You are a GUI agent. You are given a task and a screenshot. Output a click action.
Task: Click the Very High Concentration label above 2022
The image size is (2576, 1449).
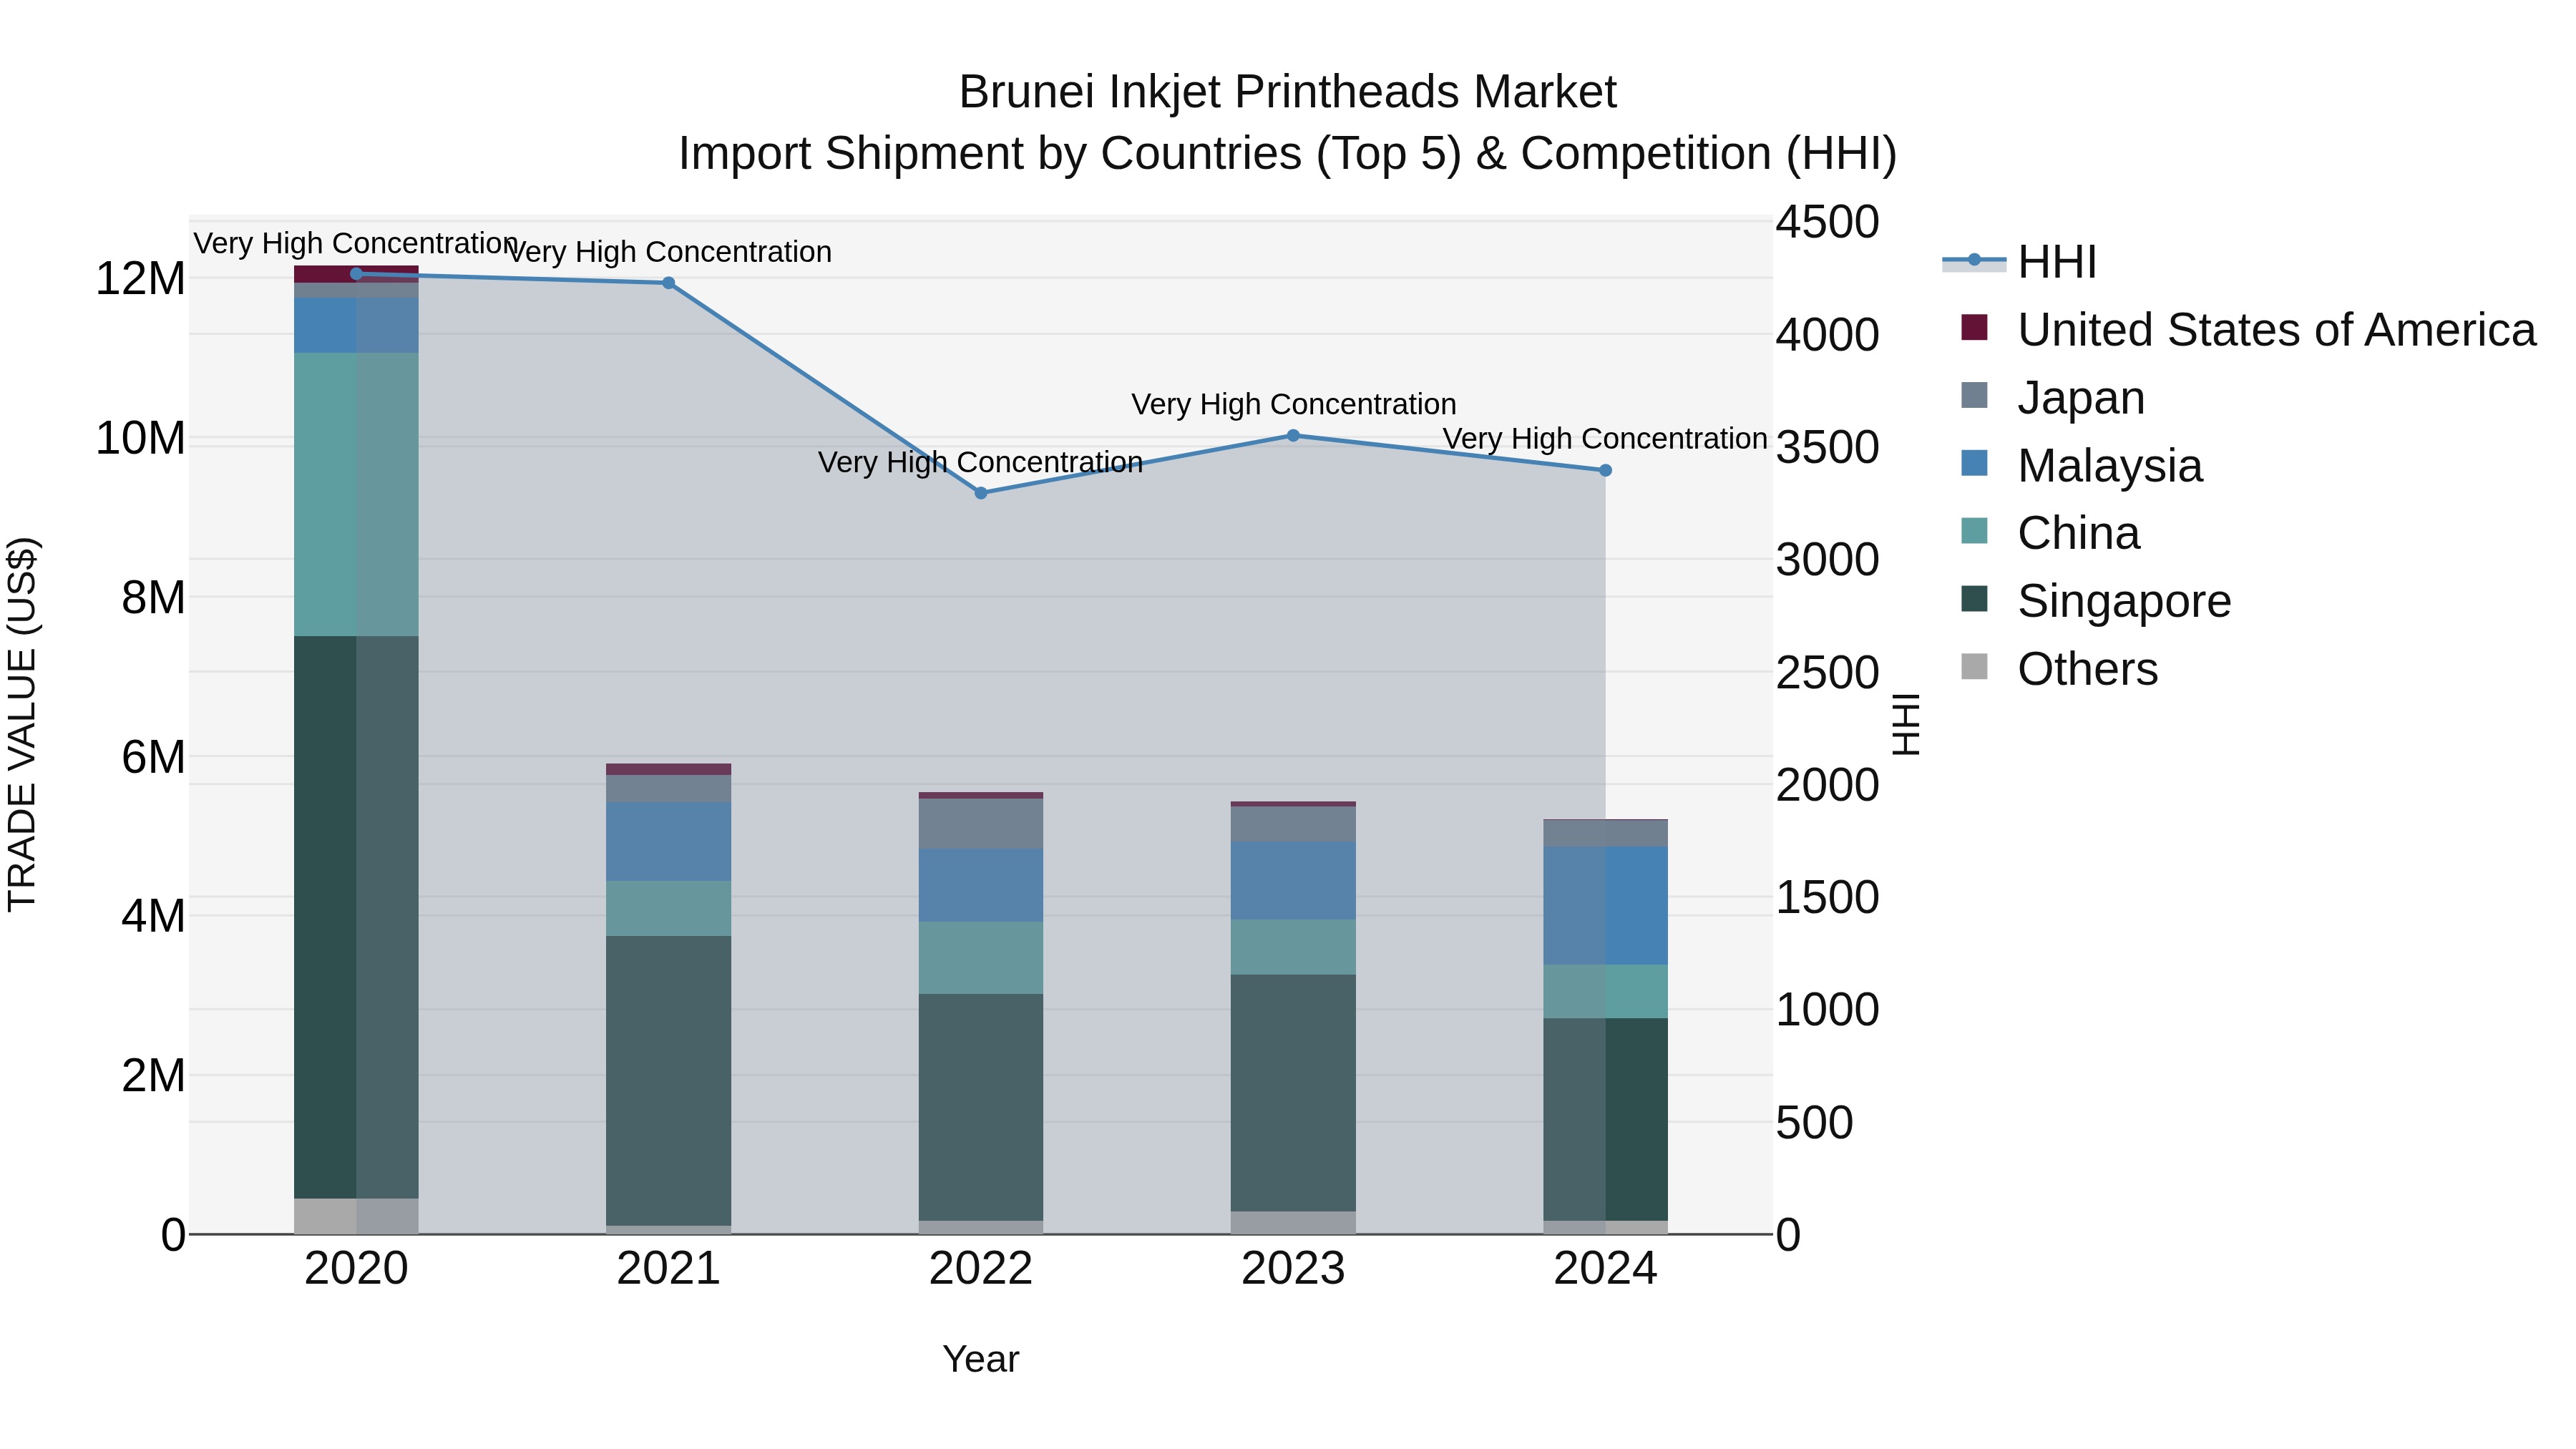[981, 463]
